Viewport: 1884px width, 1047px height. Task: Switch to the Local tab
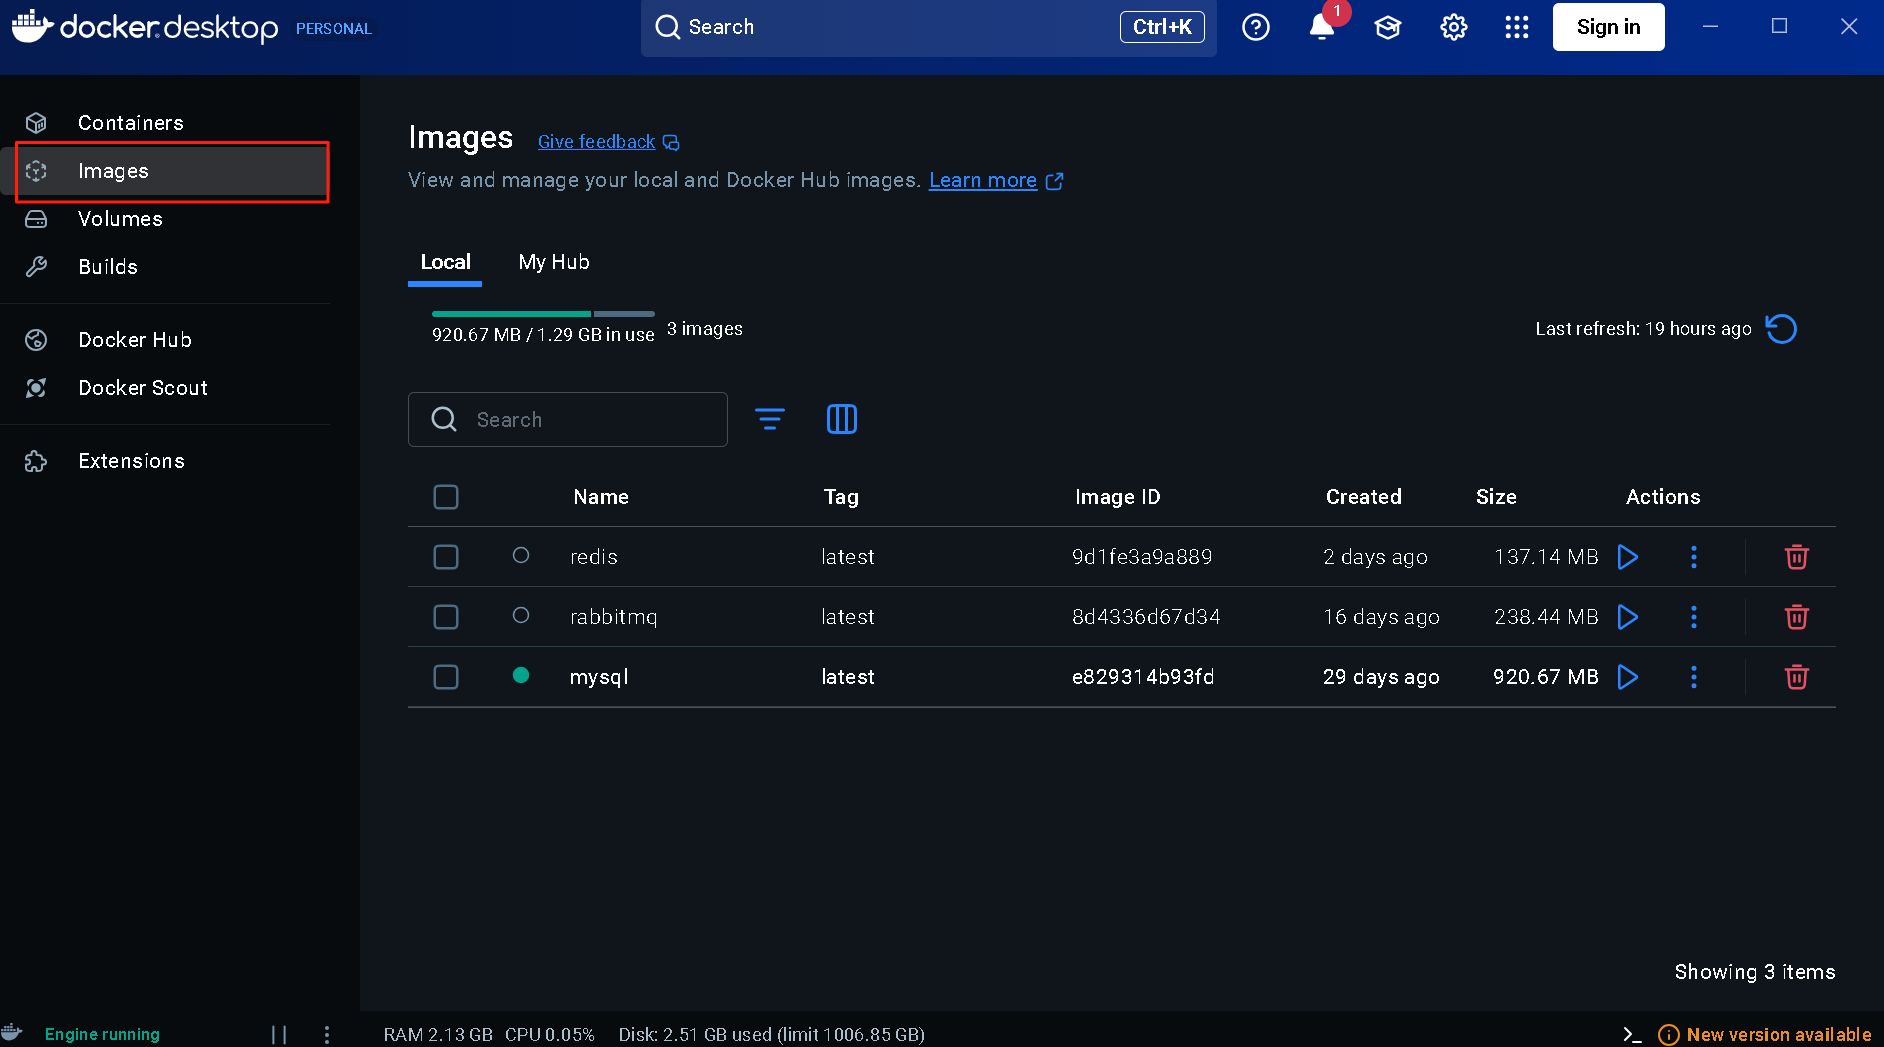pyautogui.click(x=445, y=263)
